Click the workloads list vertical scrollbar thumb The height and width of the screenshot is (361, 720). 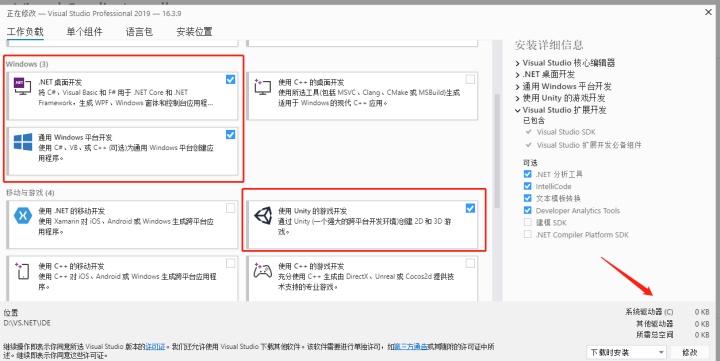point(497,151)
